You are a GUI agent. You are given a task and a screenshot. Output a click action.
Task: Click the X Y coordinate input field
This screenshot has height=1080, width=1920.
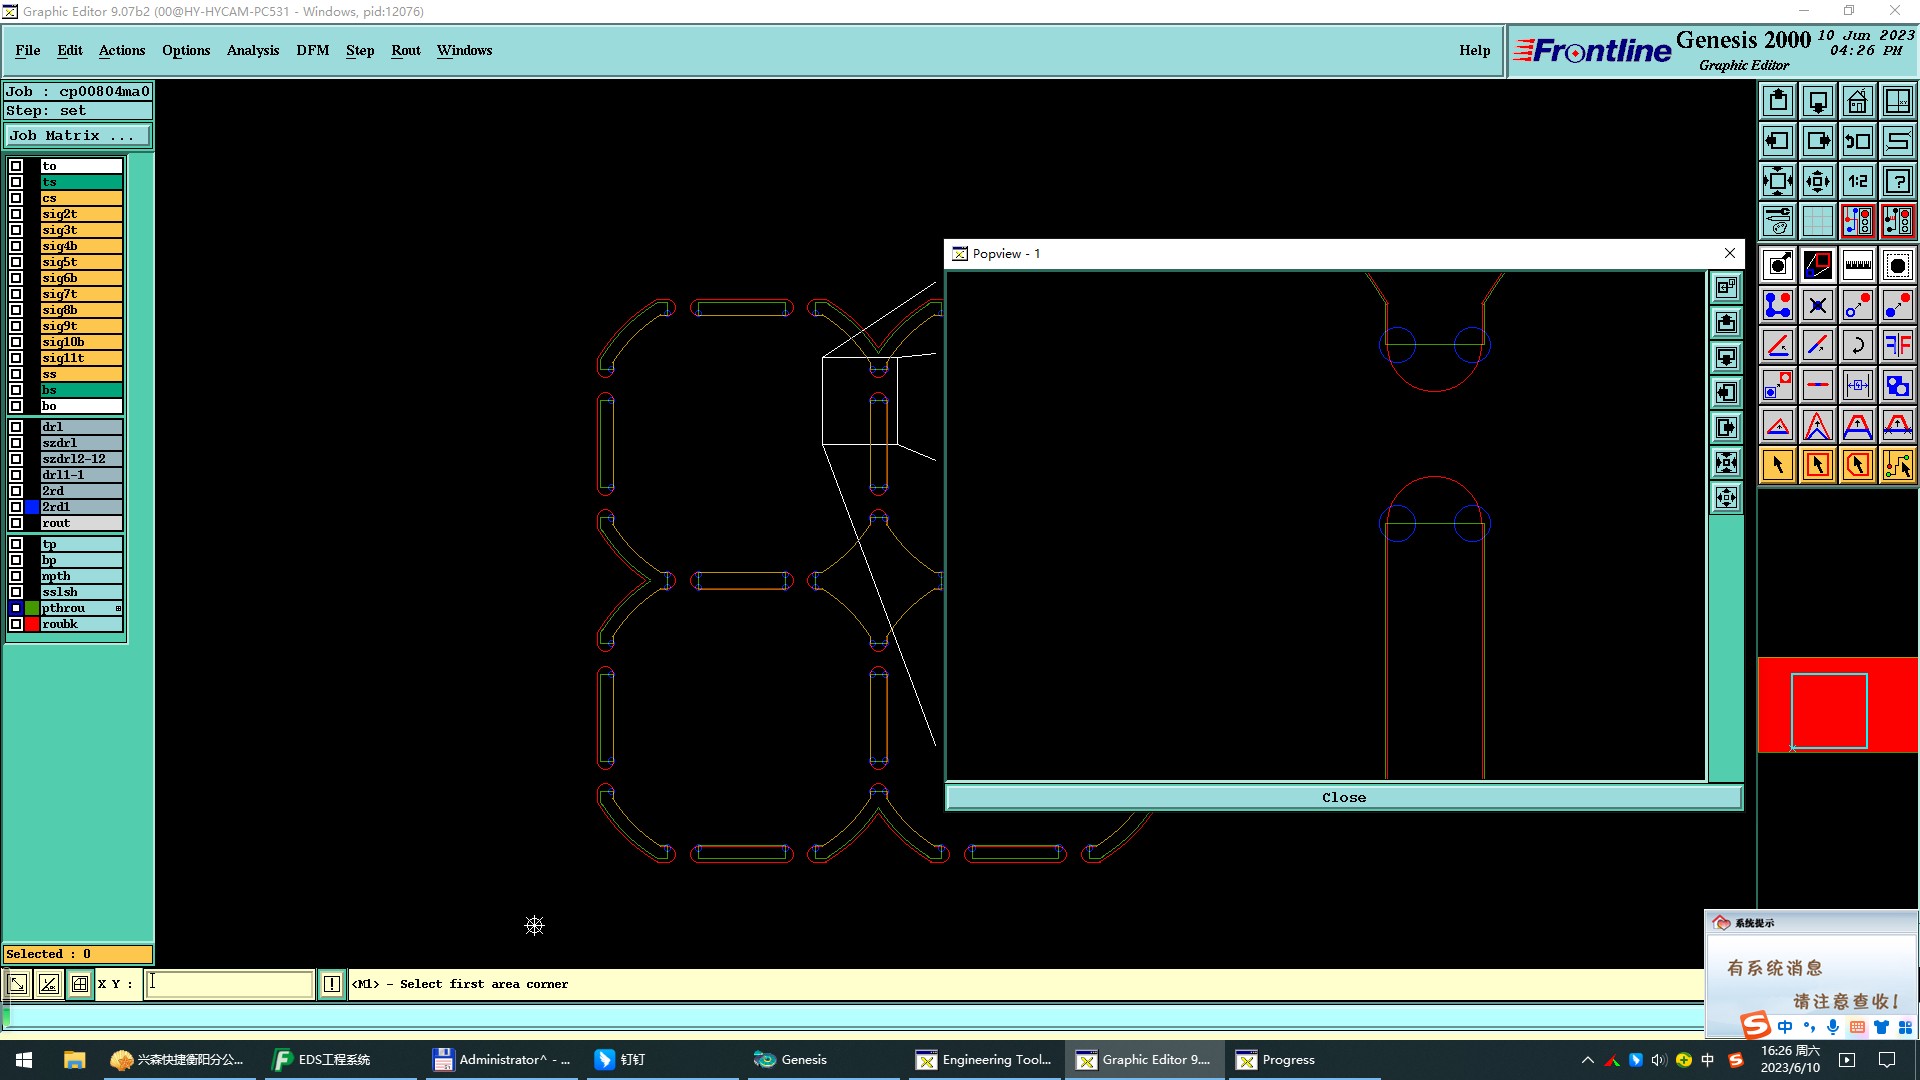coord(230,984)
